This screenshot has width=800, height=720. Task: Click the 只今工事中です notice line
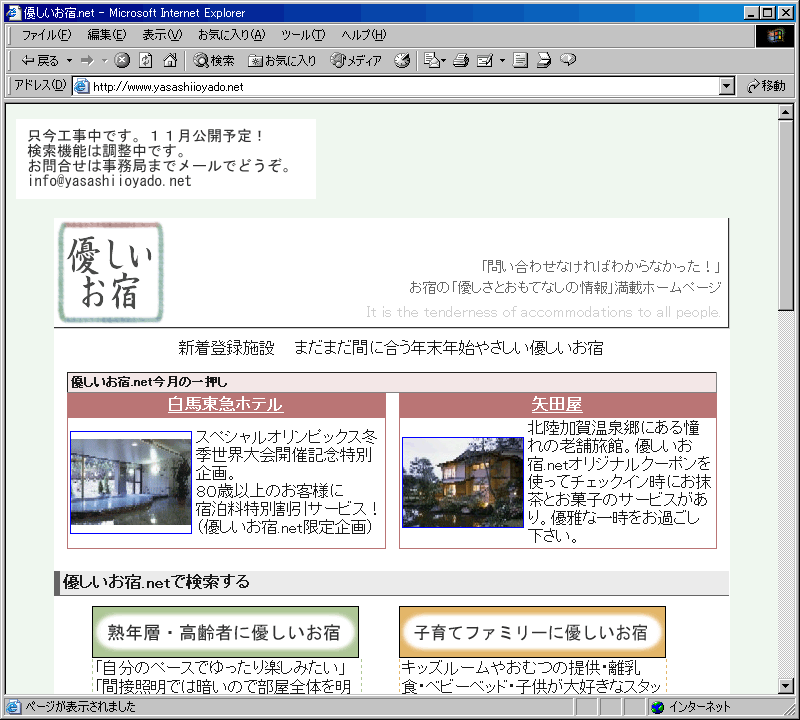pos(146,136)
